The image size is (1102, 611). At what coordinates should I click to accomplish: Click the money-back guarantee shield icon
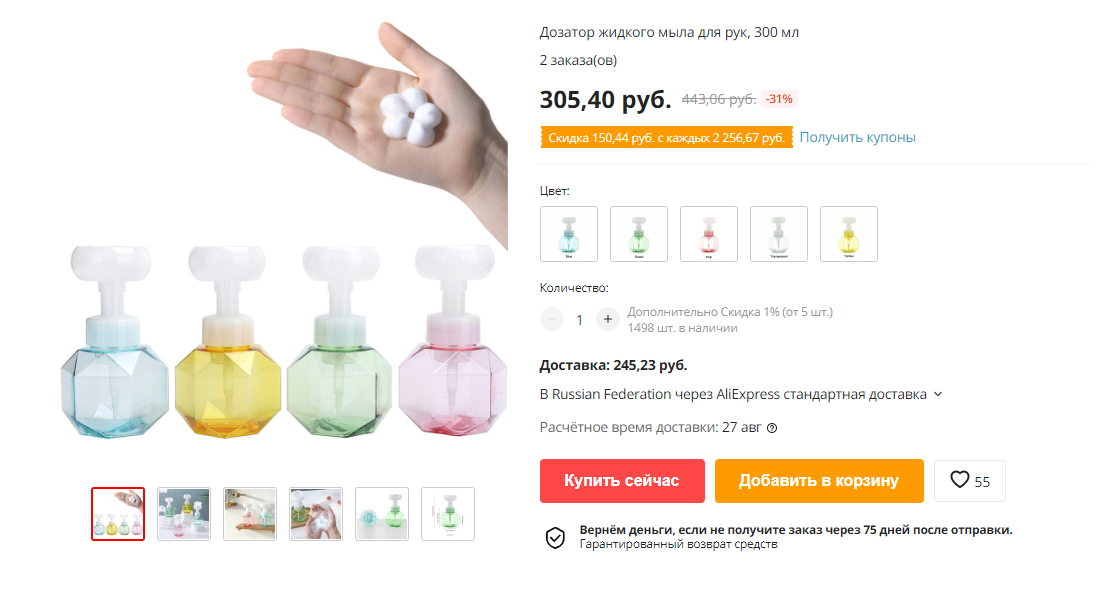(555, 538)
